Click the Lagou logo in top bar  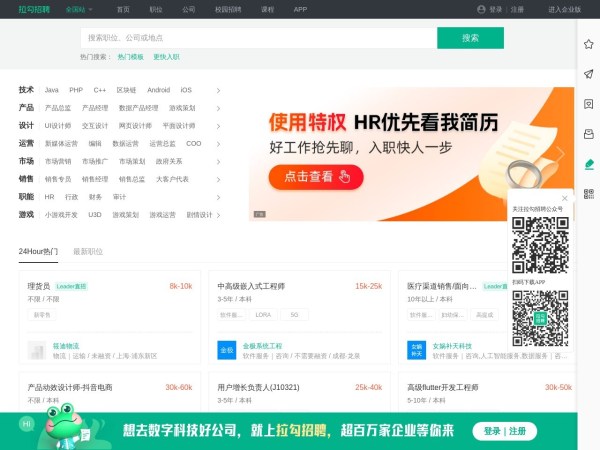(35, 9)
